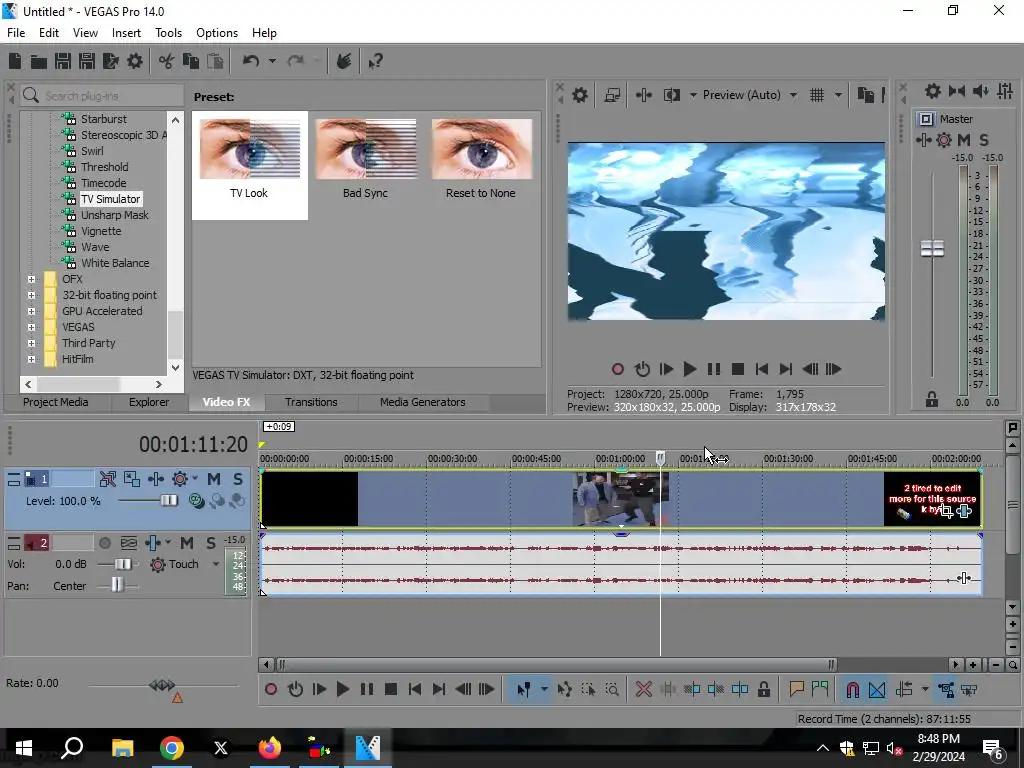Click Play From Start in preview controls
Image resolution: width=1024 pixels, height=768 pixels.
[666, 369]
